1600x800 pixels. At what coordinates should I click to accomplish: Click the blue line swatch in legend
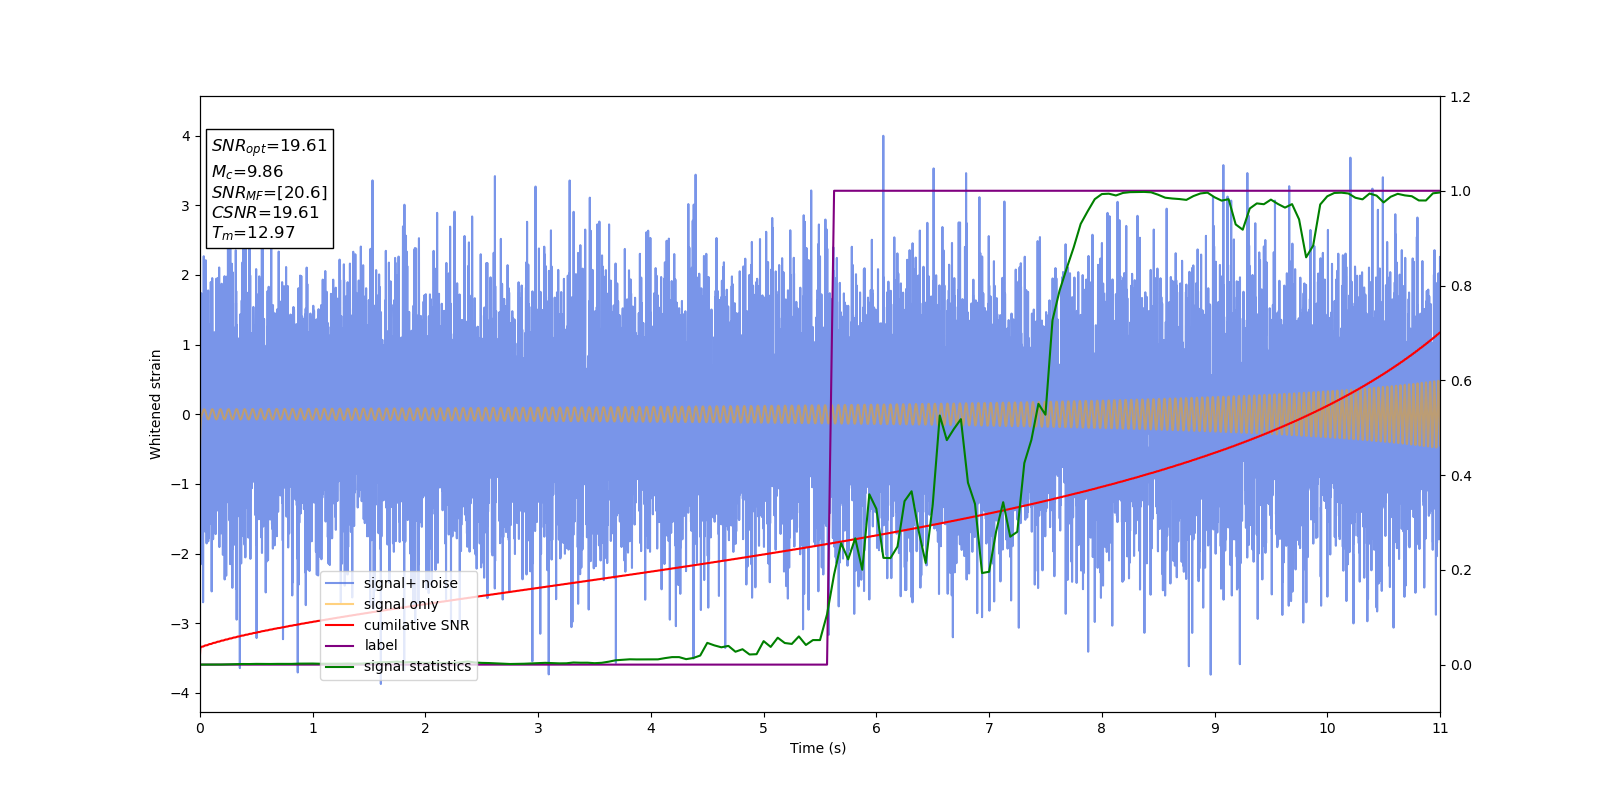[x=340, y=583]
